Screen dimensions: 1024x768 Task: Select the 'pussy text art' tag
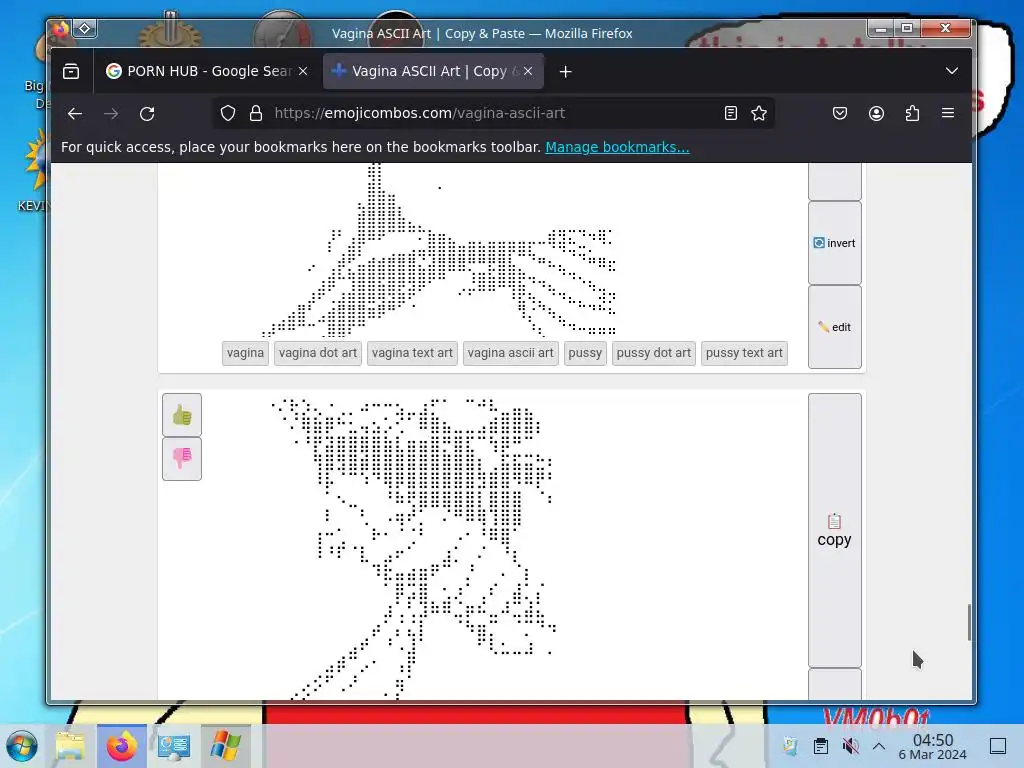(744, 353)
